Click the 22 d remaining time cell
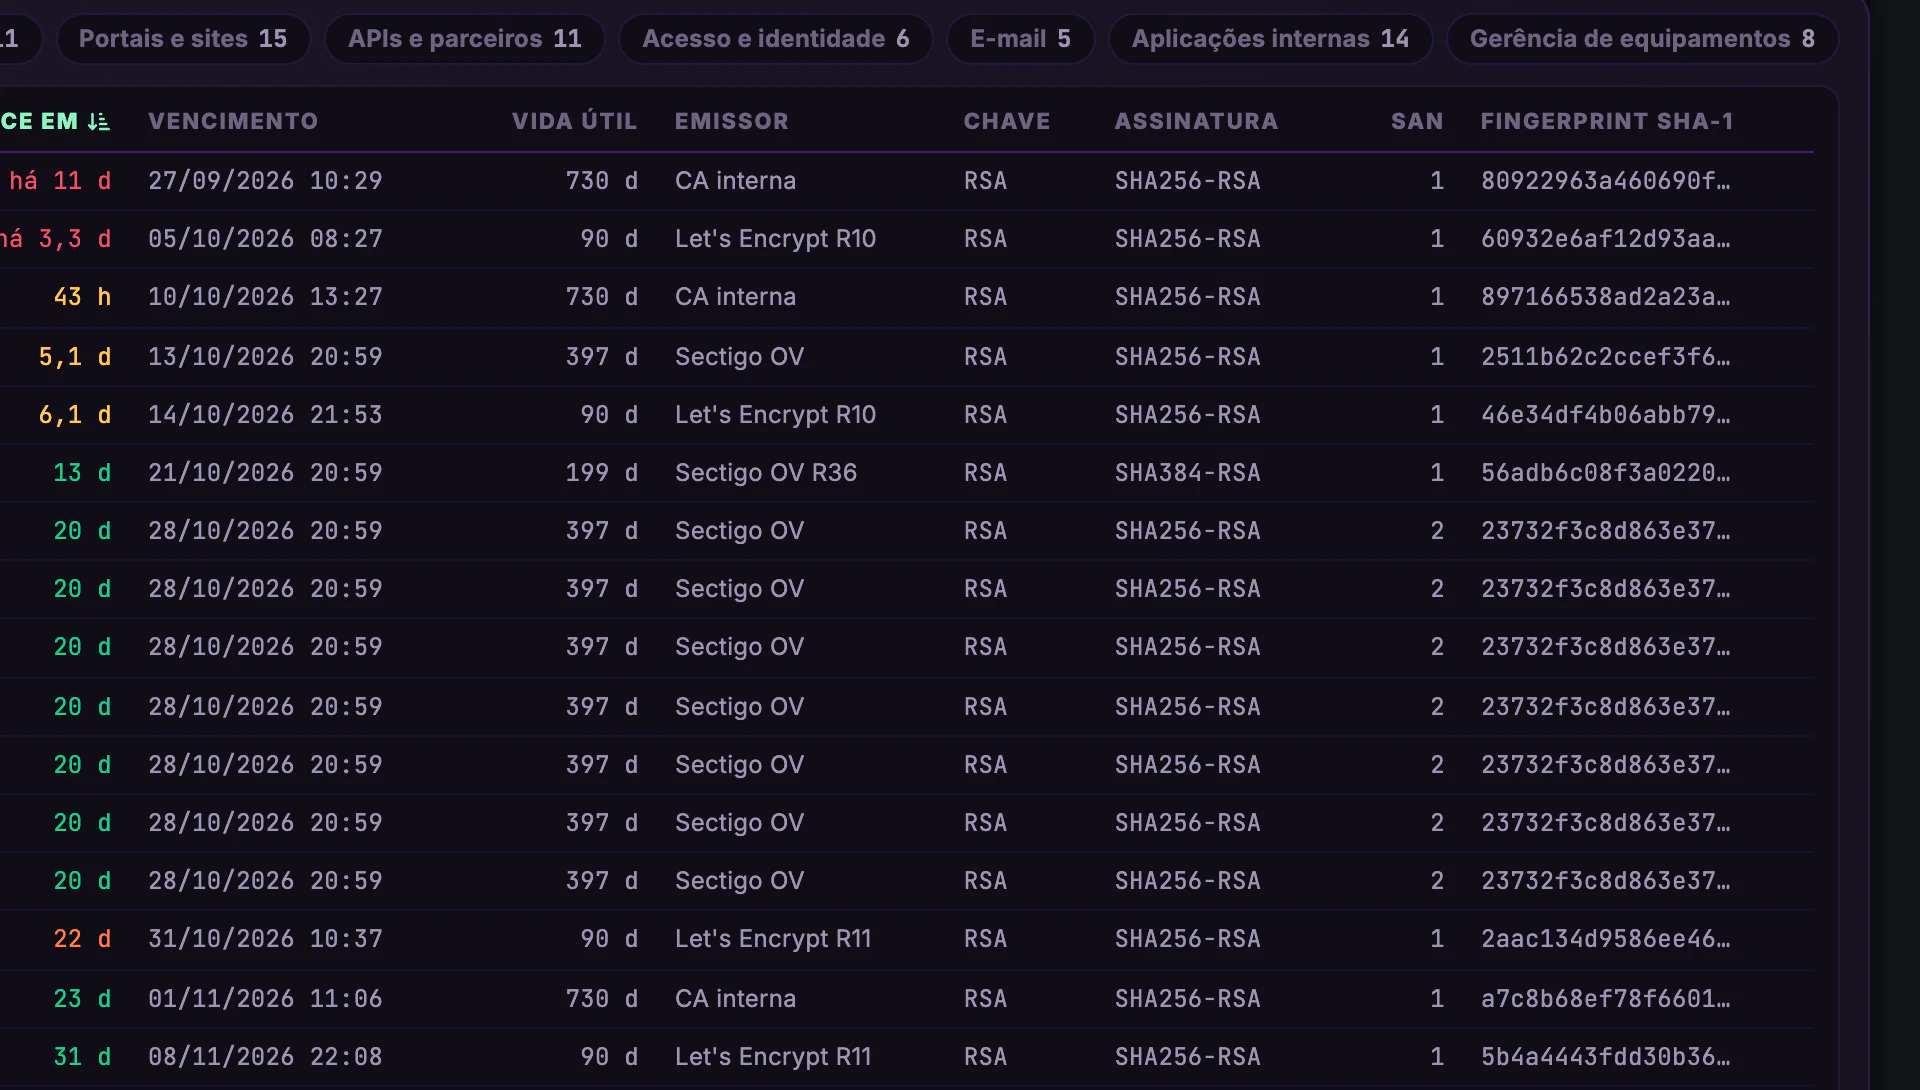The height and width of the screenshot is (1090, 1920). coord(82,939)
